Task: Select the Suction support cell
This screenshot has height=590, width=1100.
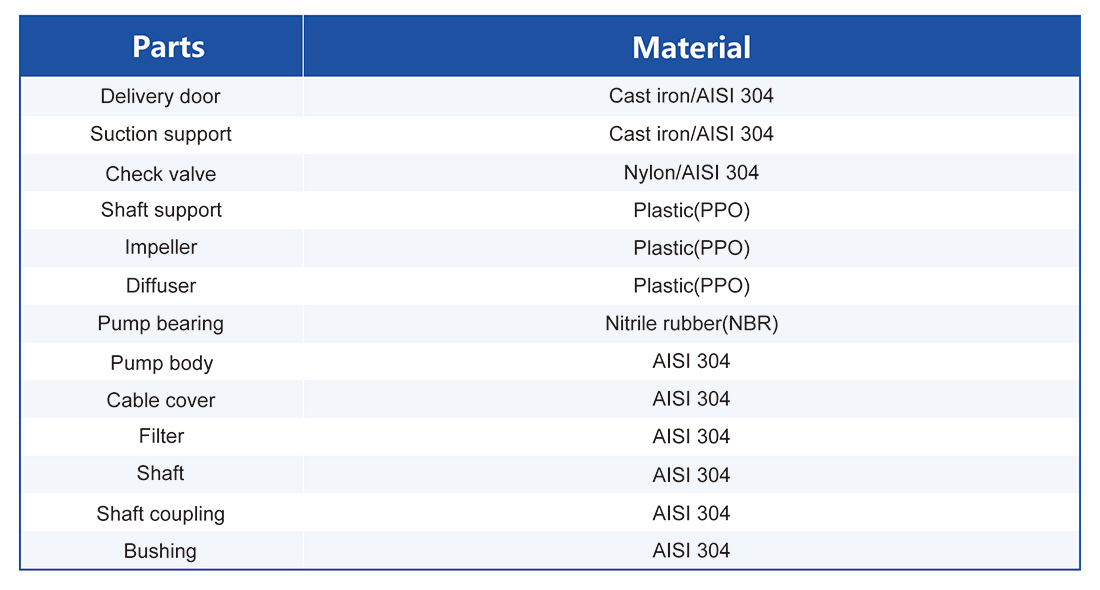Action: (160, 134)
